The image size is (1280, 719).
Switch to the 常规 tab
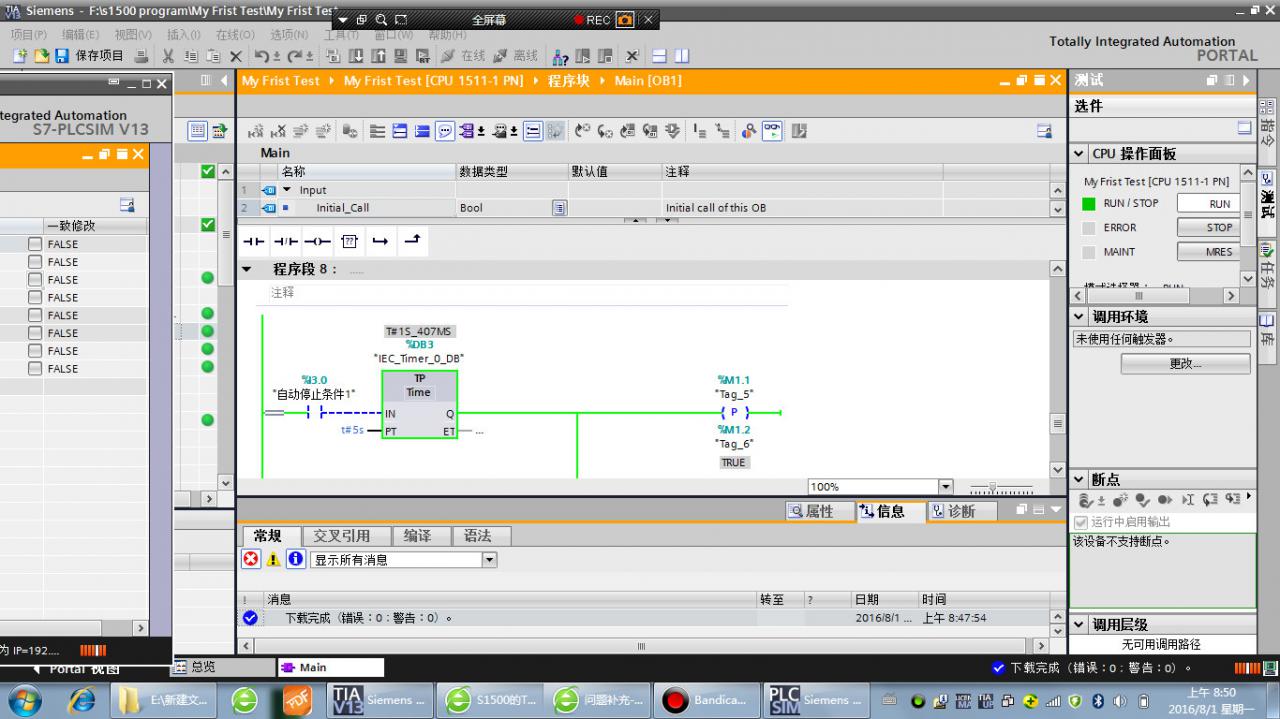pos(268,536)
